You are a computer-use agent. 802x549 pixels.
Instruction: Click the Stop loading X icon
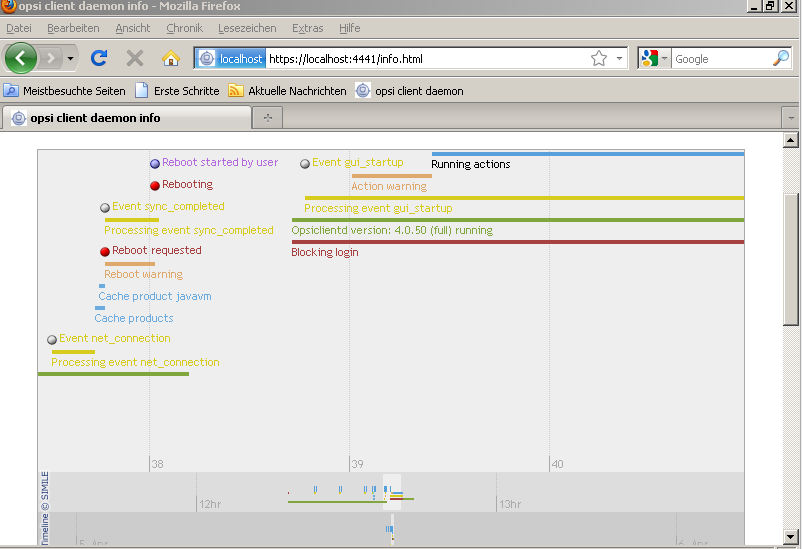135,58
